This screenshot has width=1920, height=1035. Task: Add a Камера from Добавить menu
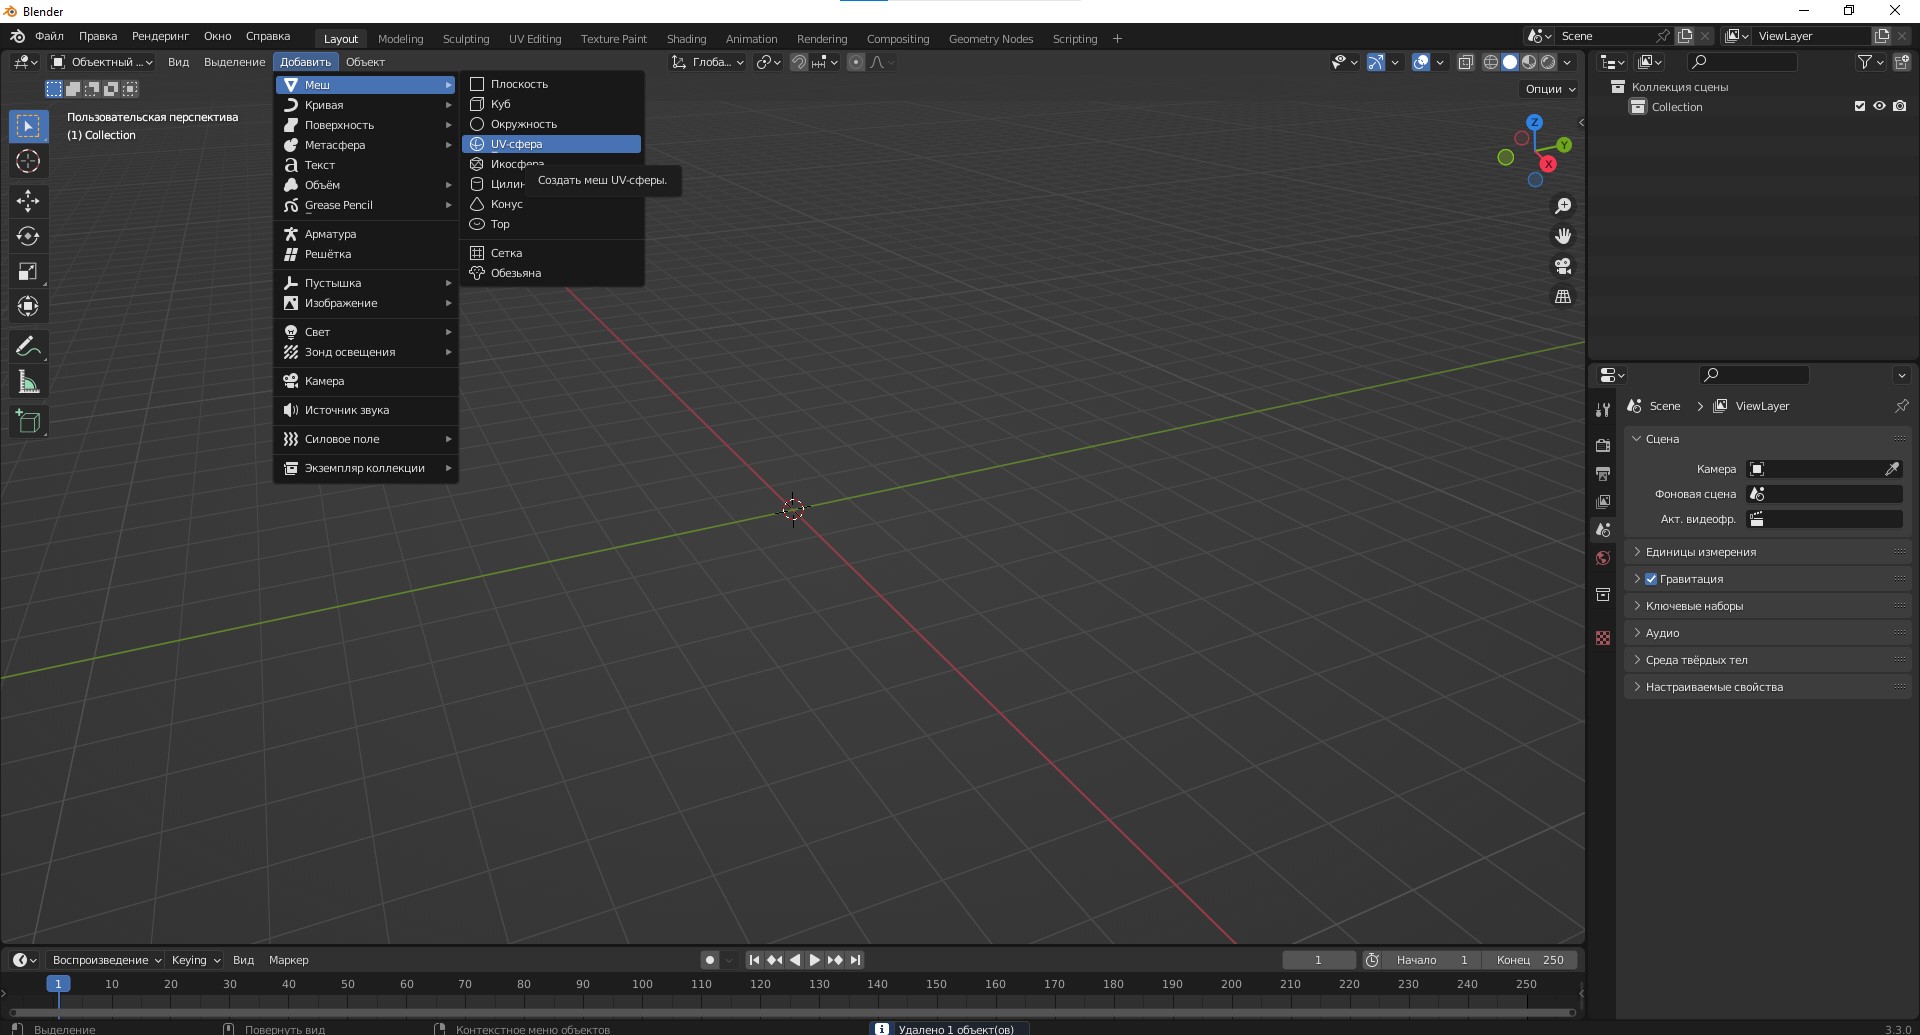pyautogui.click(x=365, y=381)
